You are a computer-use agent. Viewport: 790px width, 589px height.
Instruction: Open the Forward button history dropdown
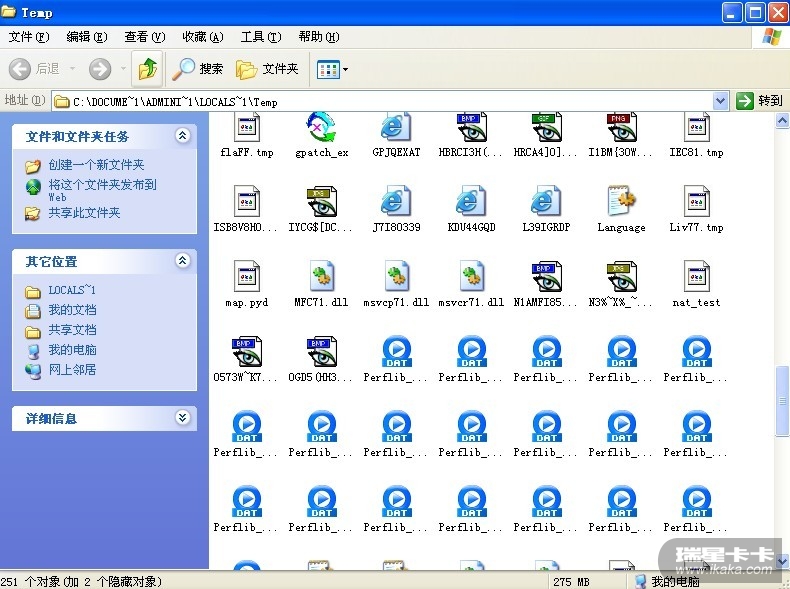click(x=123, y=69)
